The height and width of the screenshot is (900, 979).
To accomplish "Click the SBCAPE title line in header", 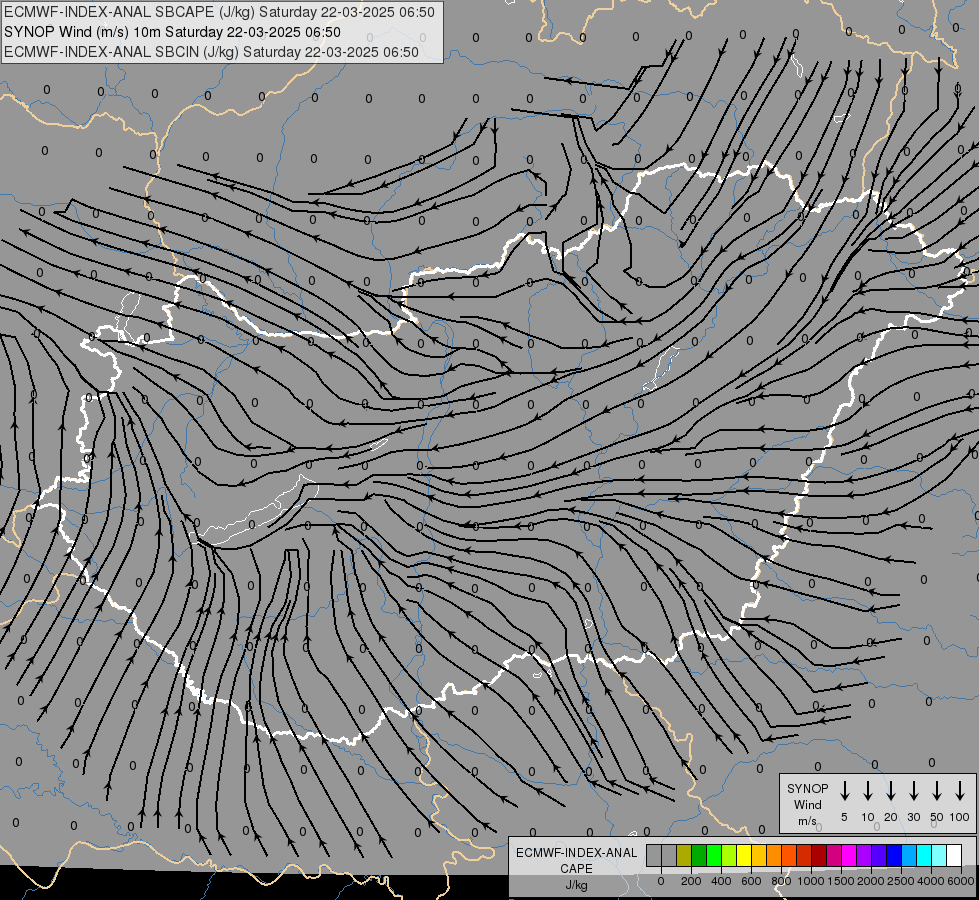I will click(219, 12).
